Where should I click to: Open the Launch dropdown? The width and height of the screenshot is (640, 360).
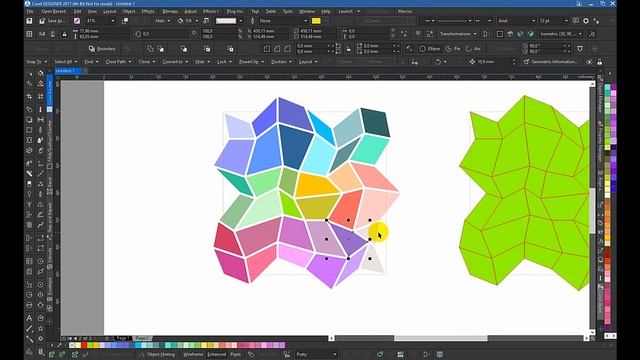pos(349,11)
